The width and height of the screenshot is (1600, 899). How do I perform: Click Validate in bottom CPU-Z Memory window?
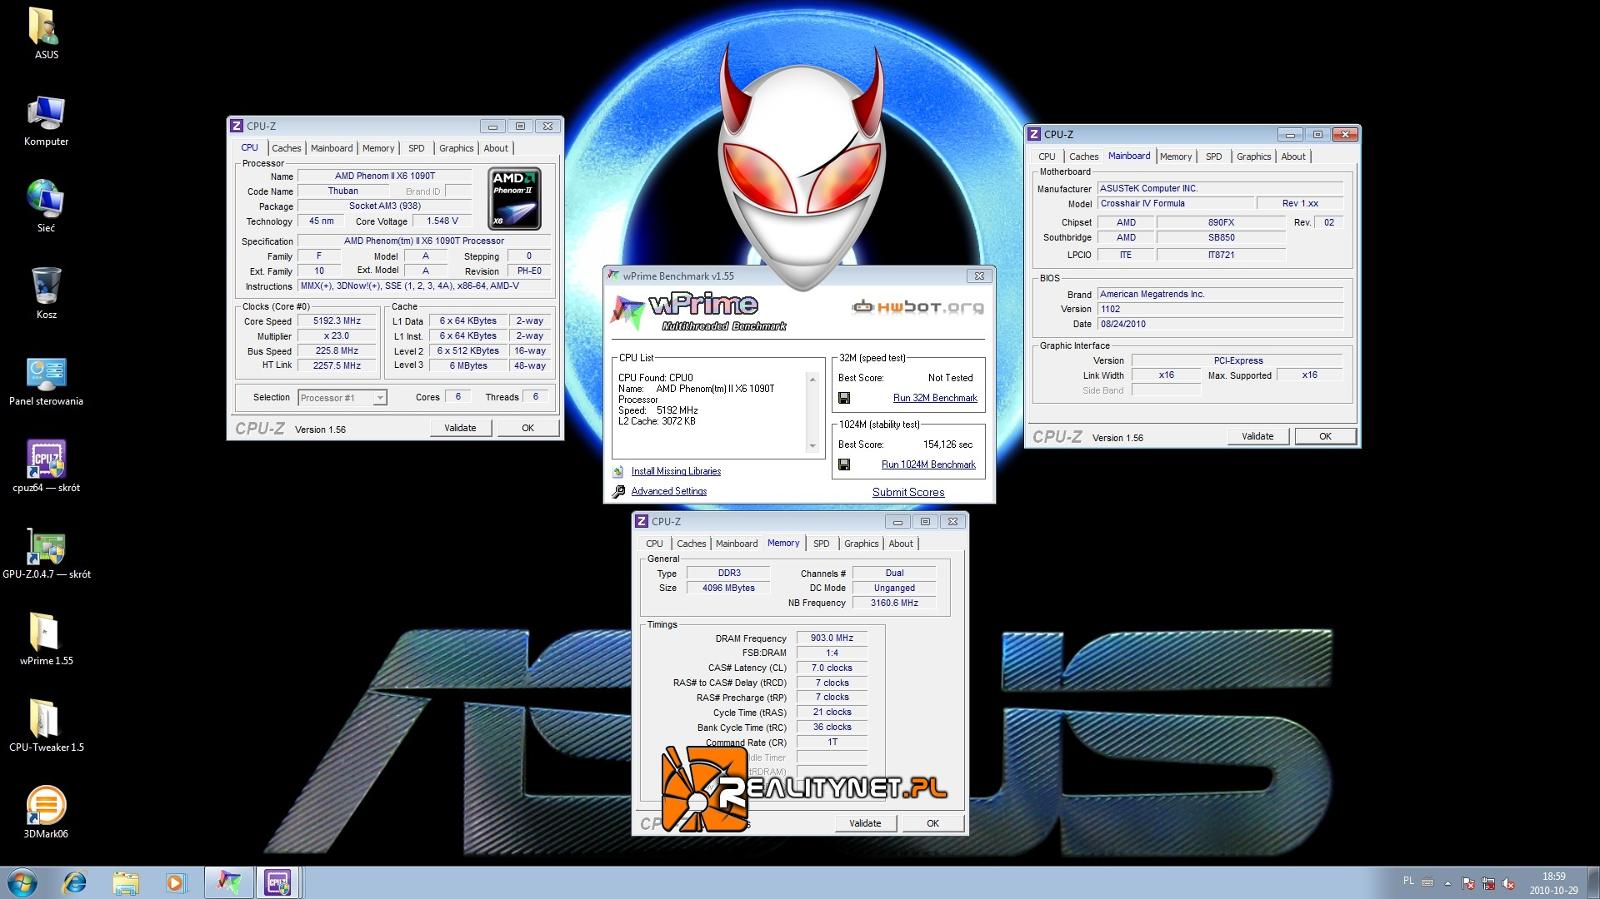click(865, 823)
